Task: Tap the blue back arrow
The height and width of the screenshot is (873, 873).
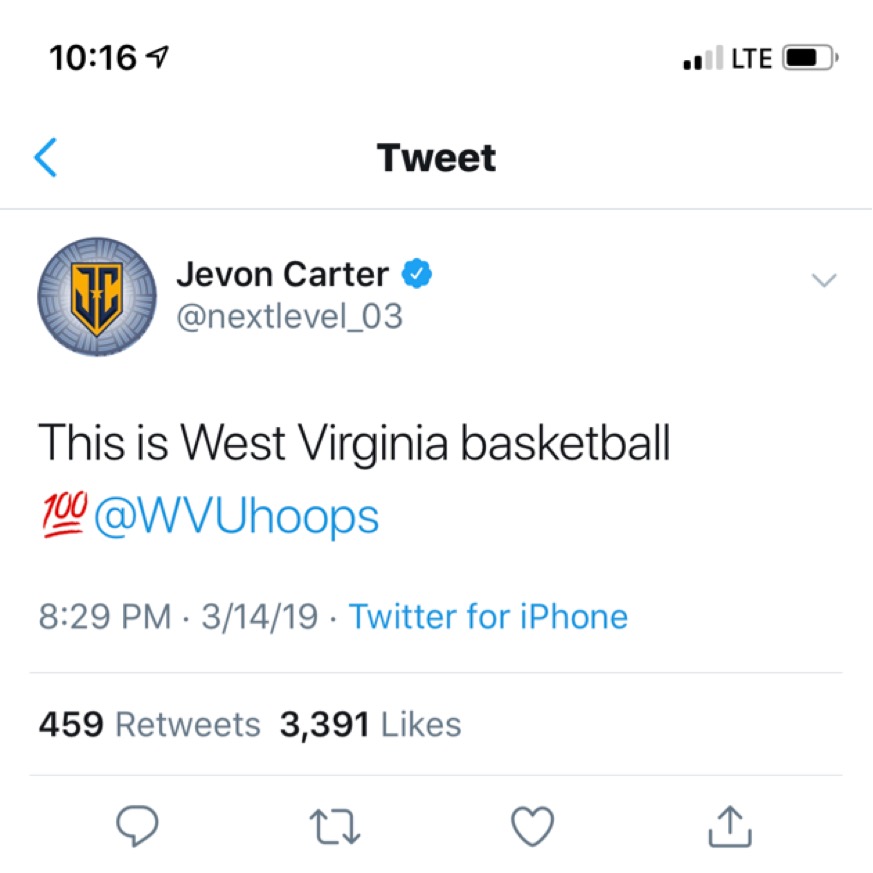Action: coord(46,158)
